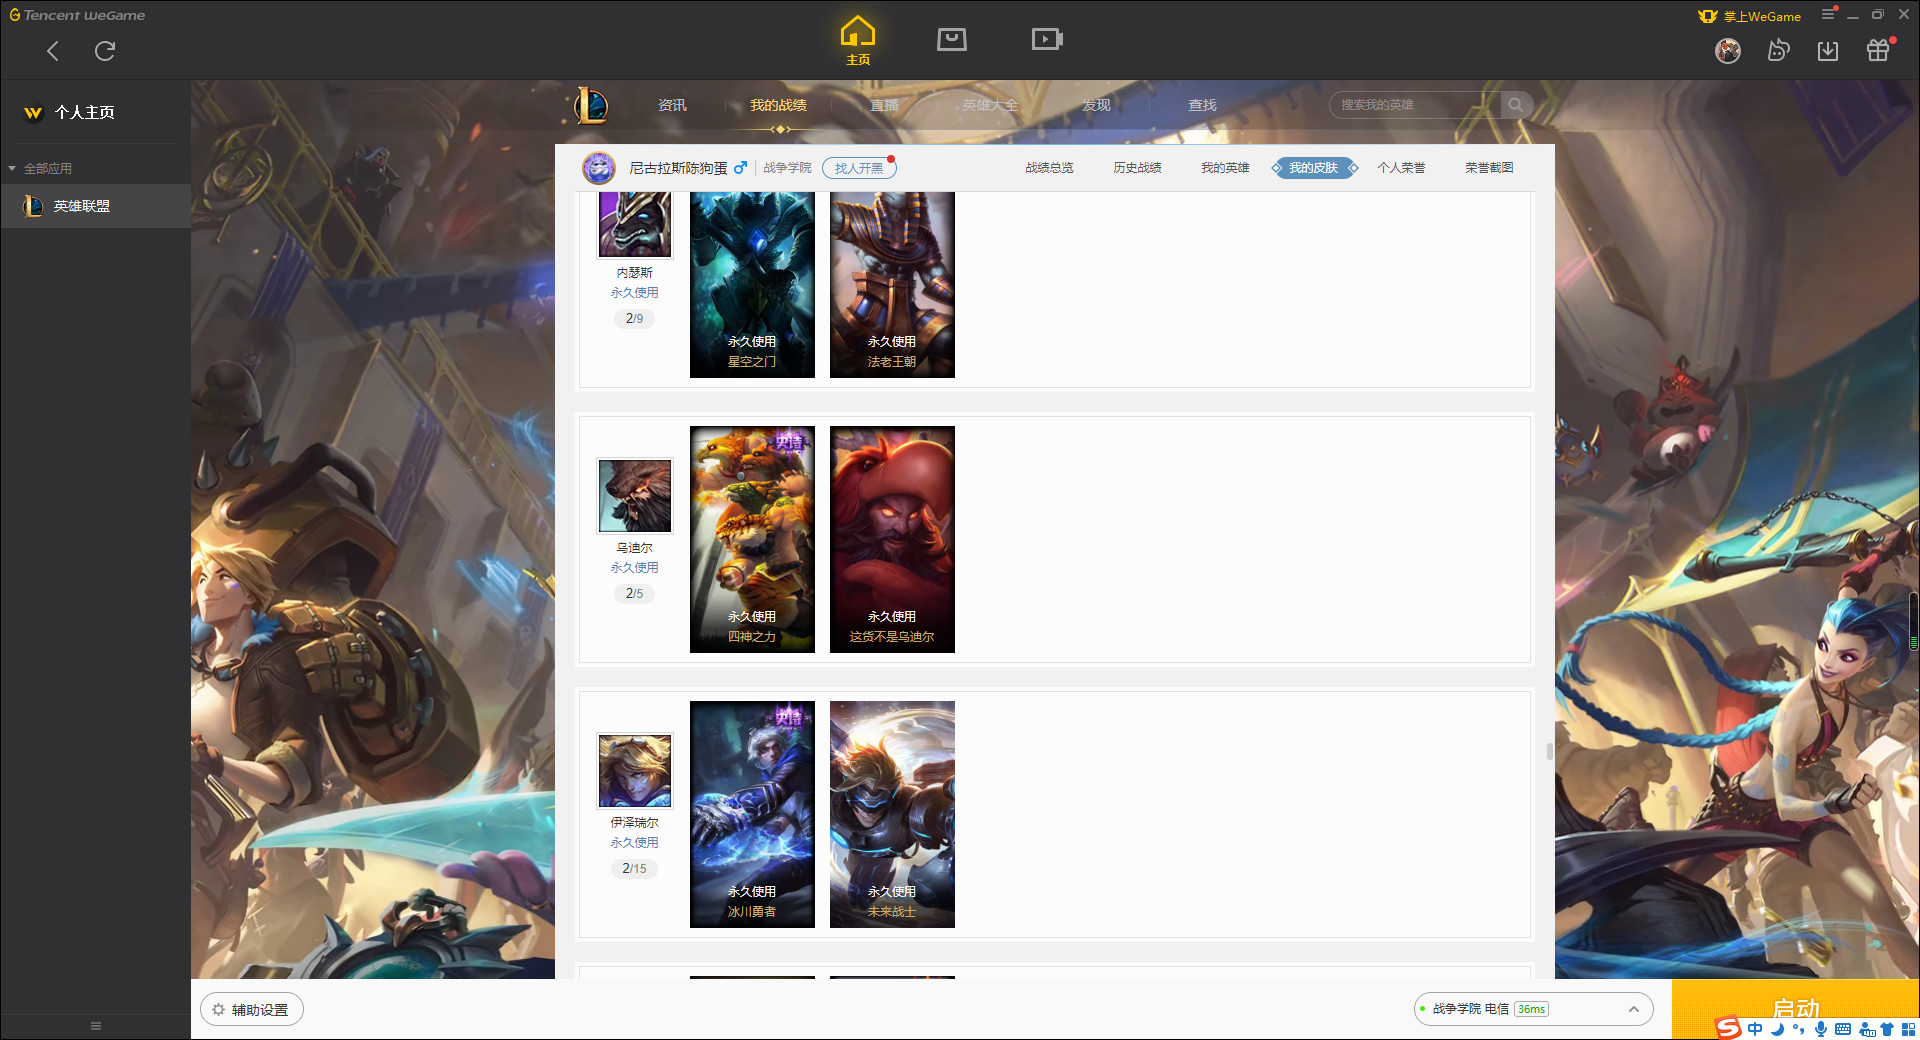This screenshot has height=1040, width=1920.
Task: Open the friends chat icon in the top bar
Action: click(x=1778, y=51)
